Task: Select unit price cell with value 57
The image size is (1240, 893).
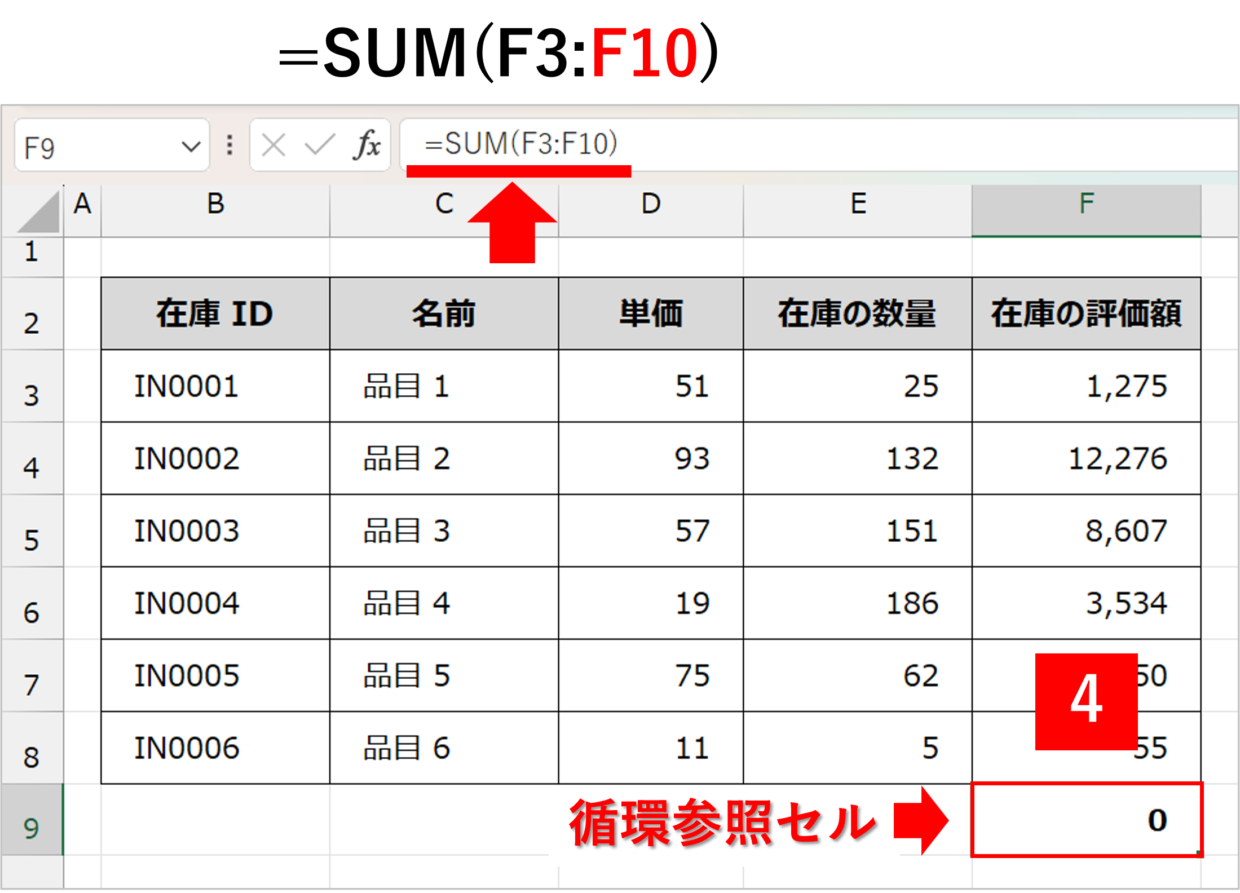Action: [651, 530]
